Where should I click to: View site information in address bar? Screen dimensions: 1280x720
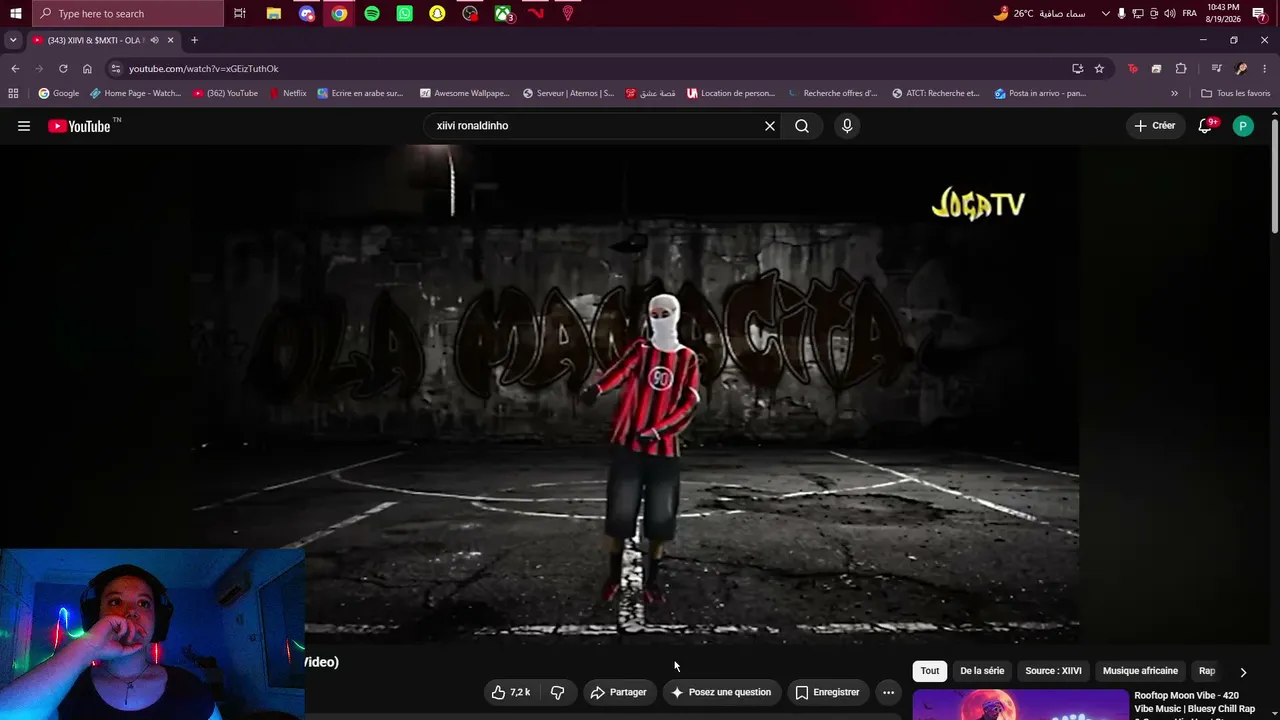[116, 69]
